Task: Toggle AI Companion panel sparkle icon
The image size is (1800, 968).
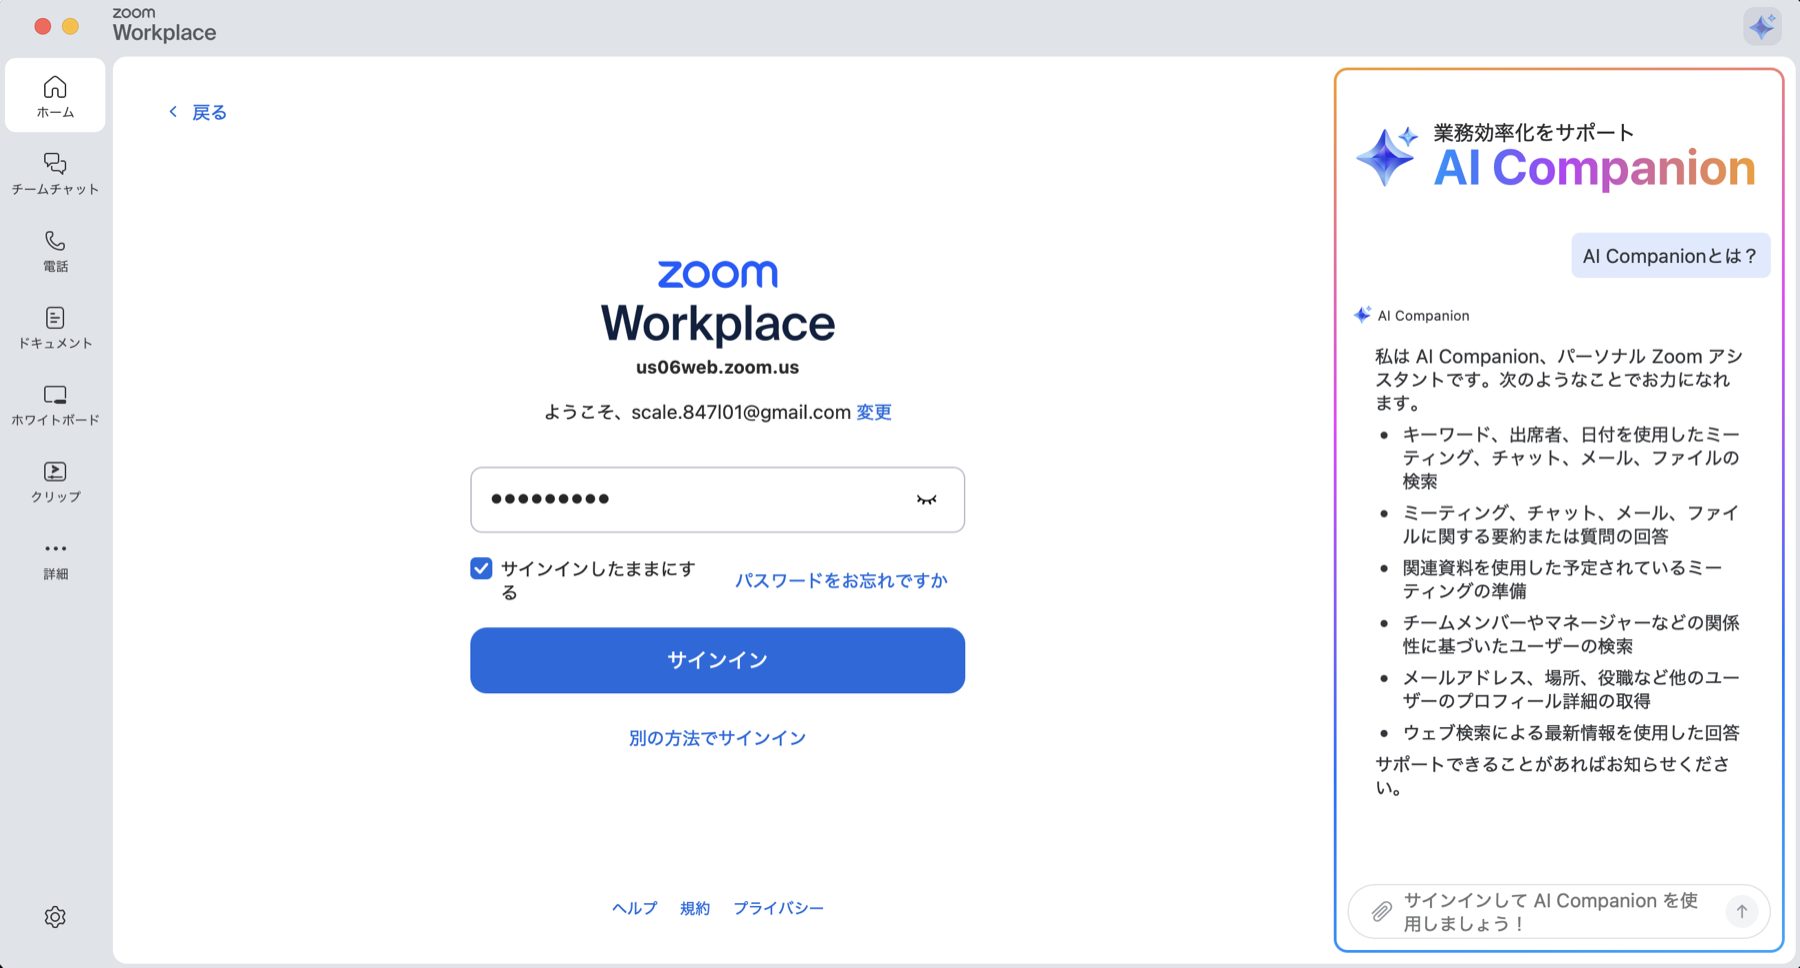Action: [x=1762, y=26]
